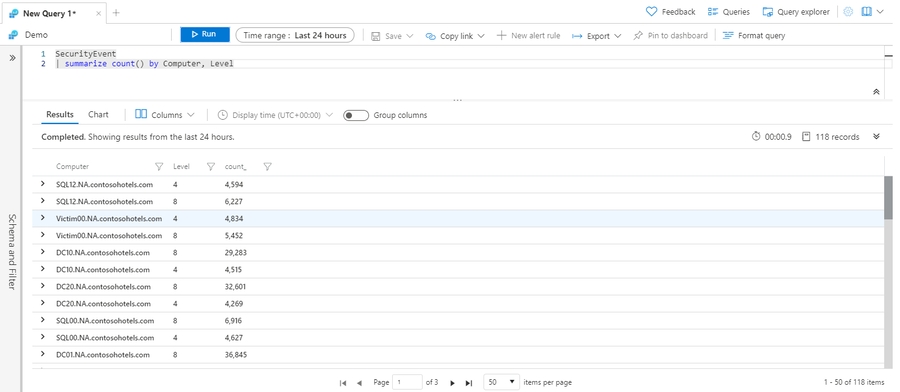
Task: Expand the Victim00 row with count 4,834
Action: click(x=42, y=218)
